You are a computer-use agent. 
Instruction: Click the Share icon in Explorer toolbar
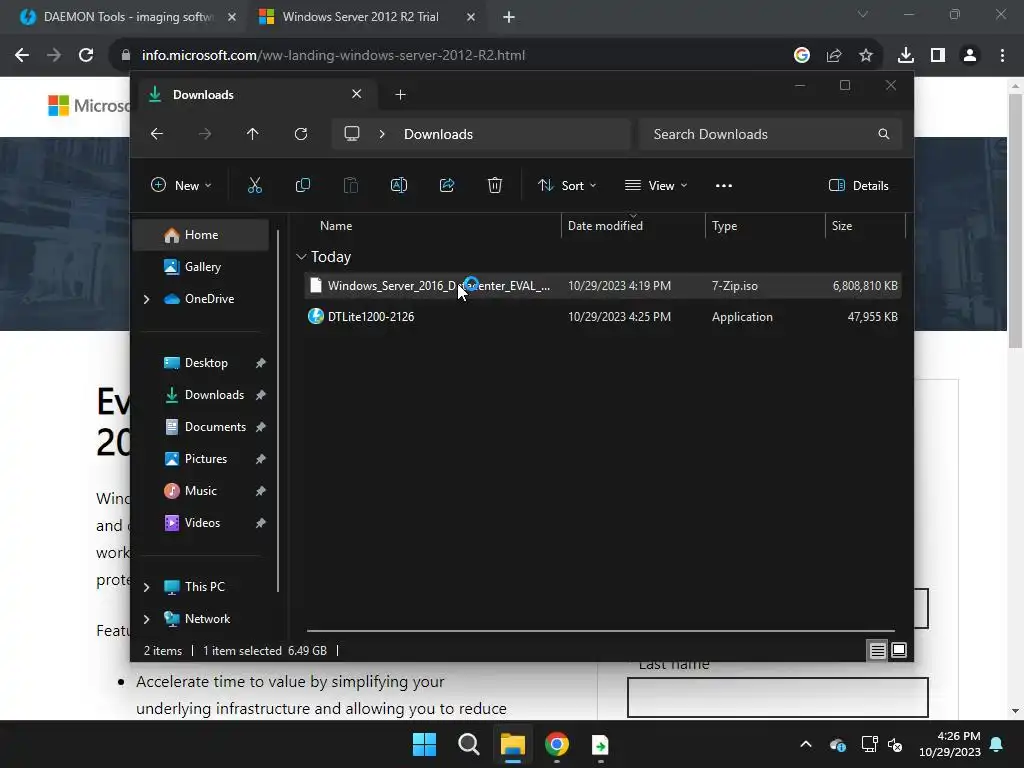point(447,185)
